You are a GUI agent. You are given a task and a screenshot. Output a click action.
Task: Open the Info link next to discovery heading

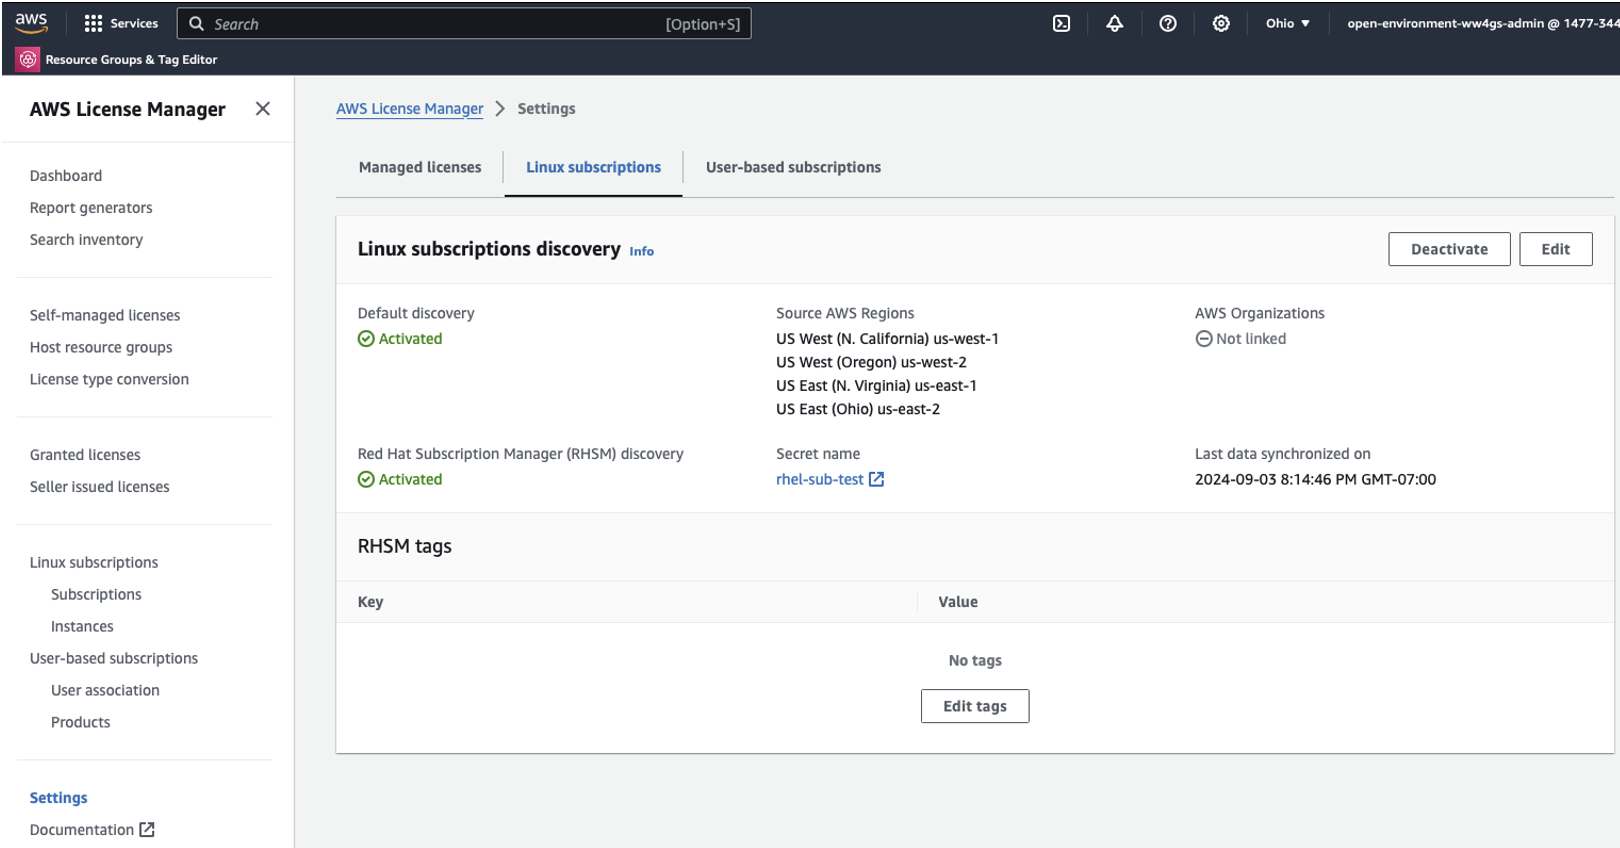point(641,251)
